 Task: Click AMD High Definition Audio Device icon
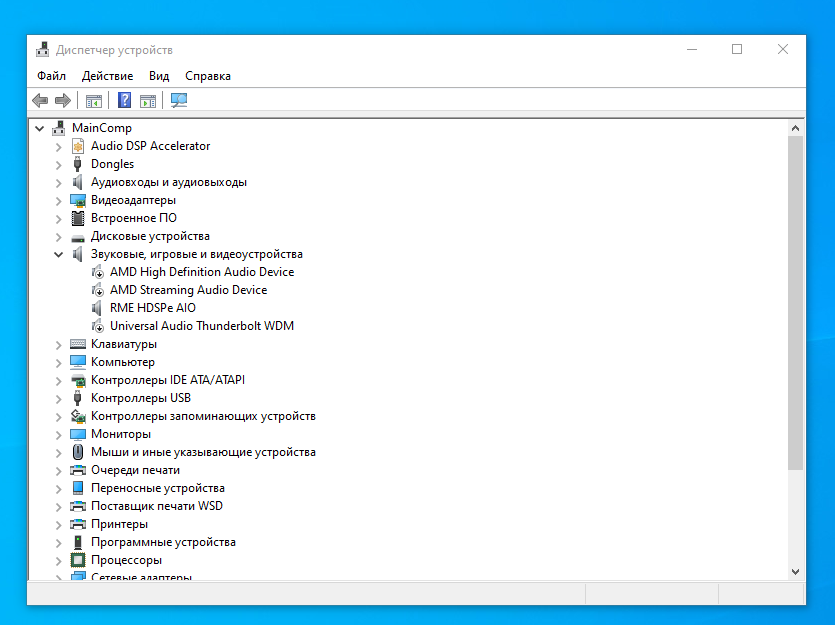97,272
